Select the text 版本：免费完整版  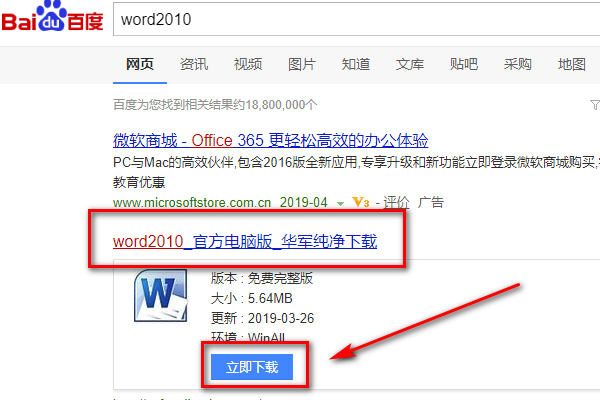pos(262,278)
